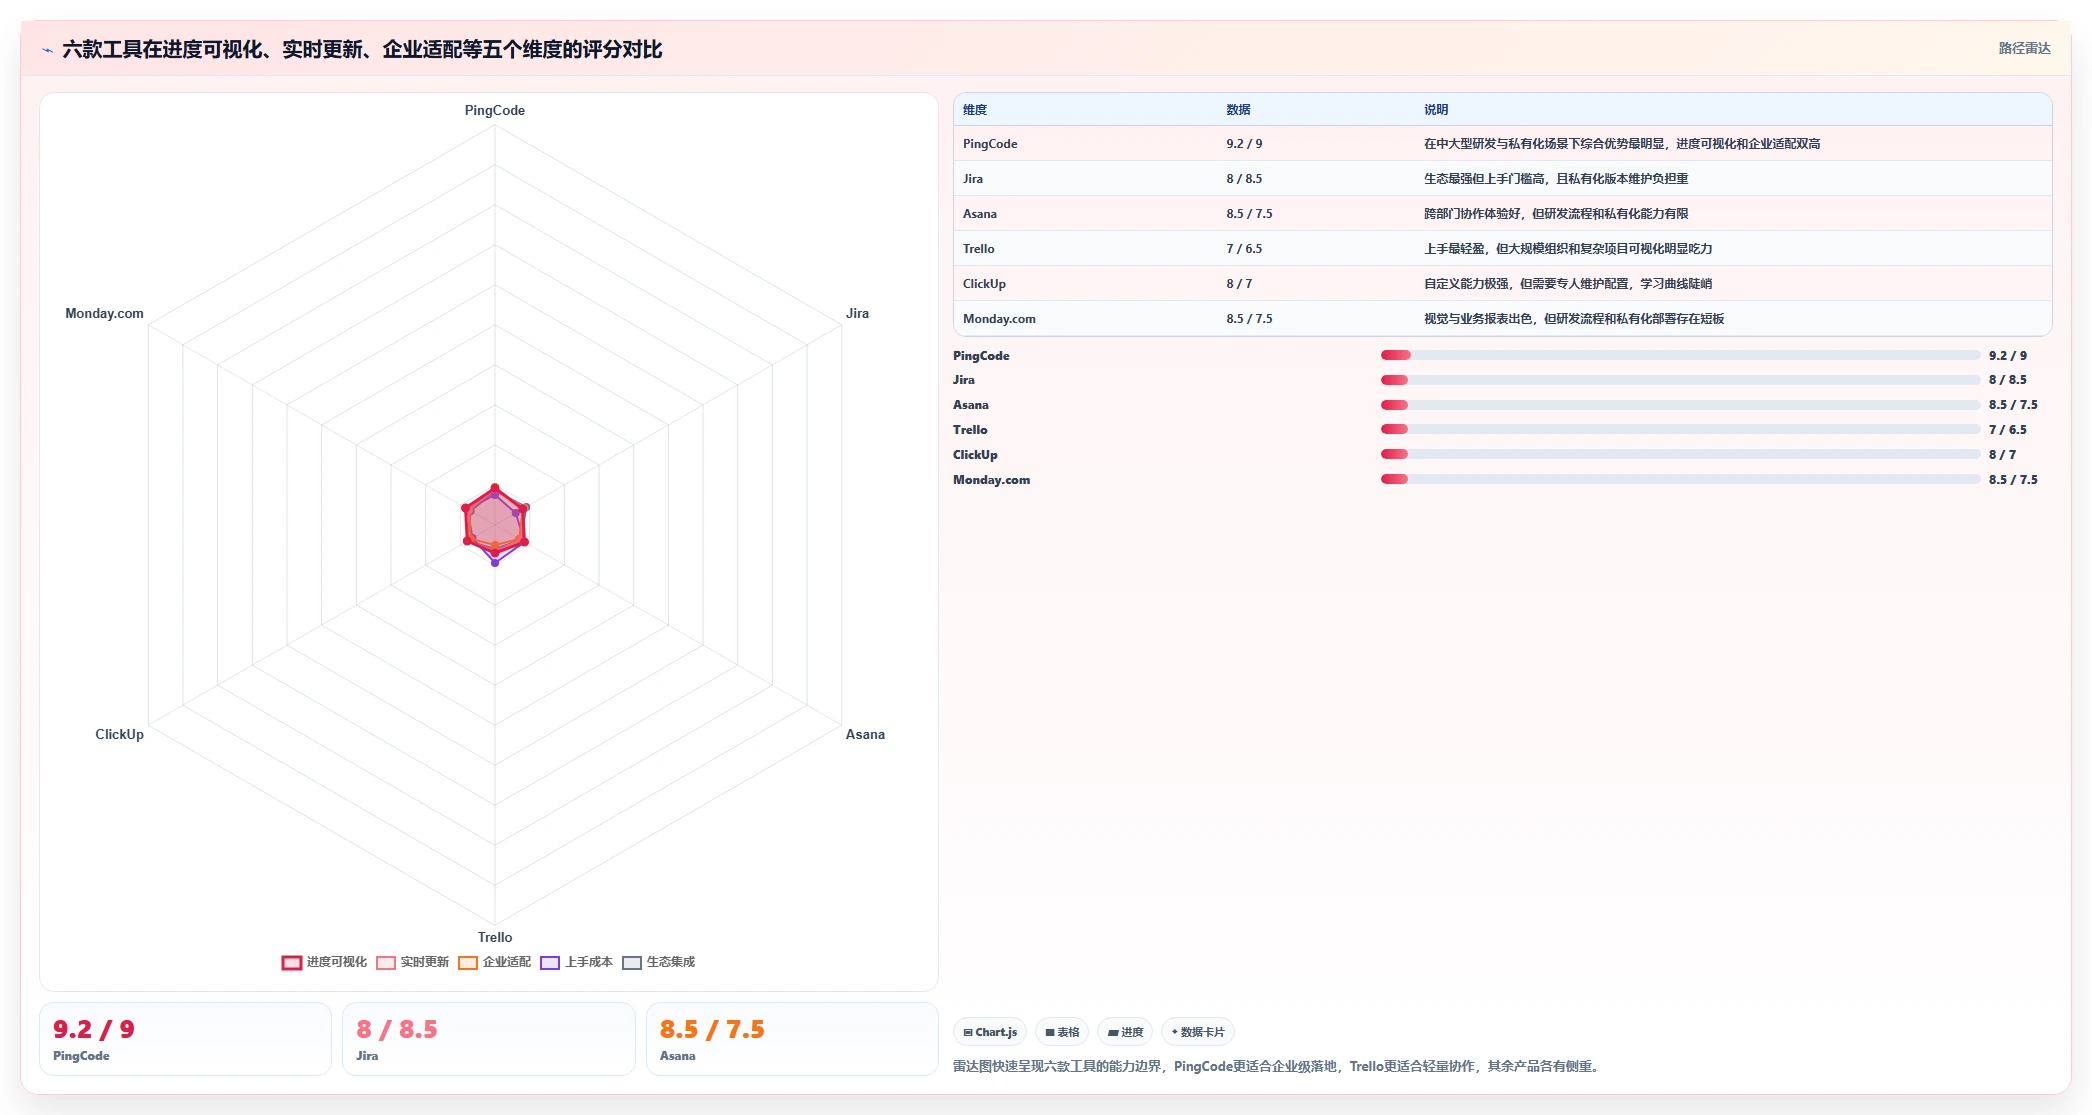This screenshot has height=1115, width=2092.
Task: Click the 8 / 7 value in the table
Action: (1239, 284)
